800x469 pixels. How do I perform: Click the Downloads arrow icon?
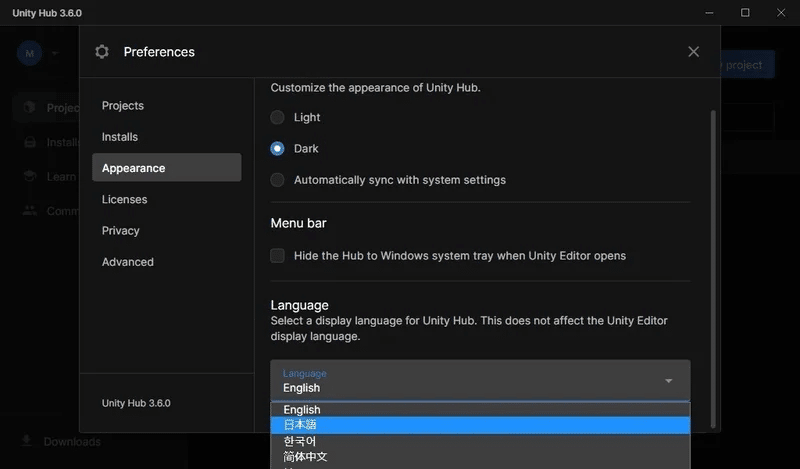[x=27, y=441]
